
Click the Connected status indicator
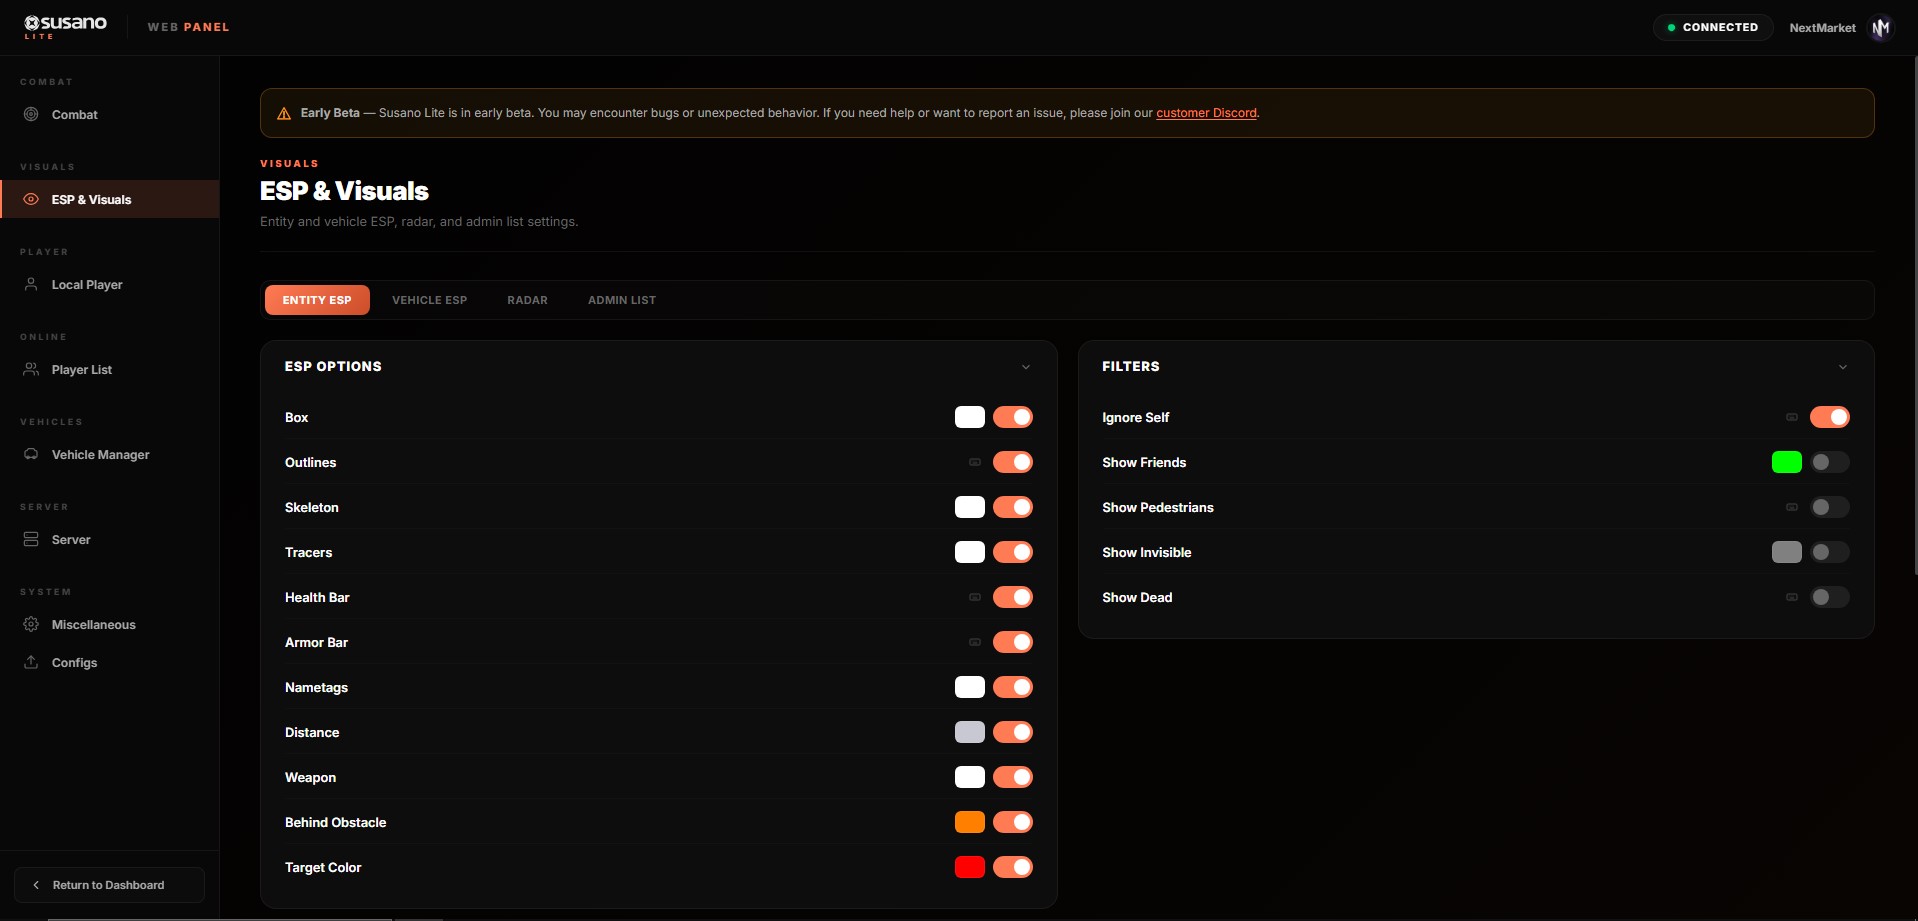pyautogui.click(x=1713, y=27)
